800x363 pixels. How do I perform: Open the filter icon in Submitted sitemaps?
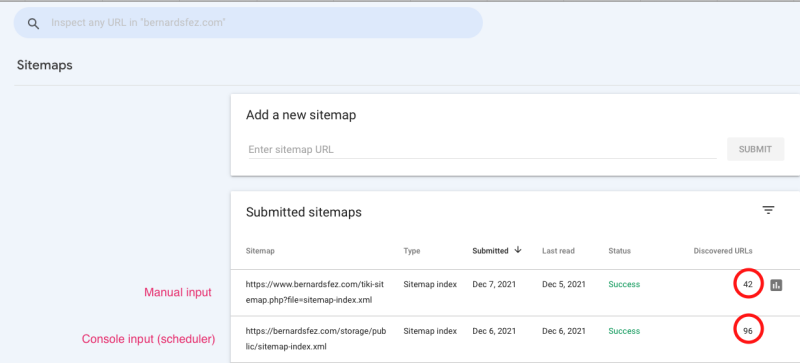tap(768, 210)
